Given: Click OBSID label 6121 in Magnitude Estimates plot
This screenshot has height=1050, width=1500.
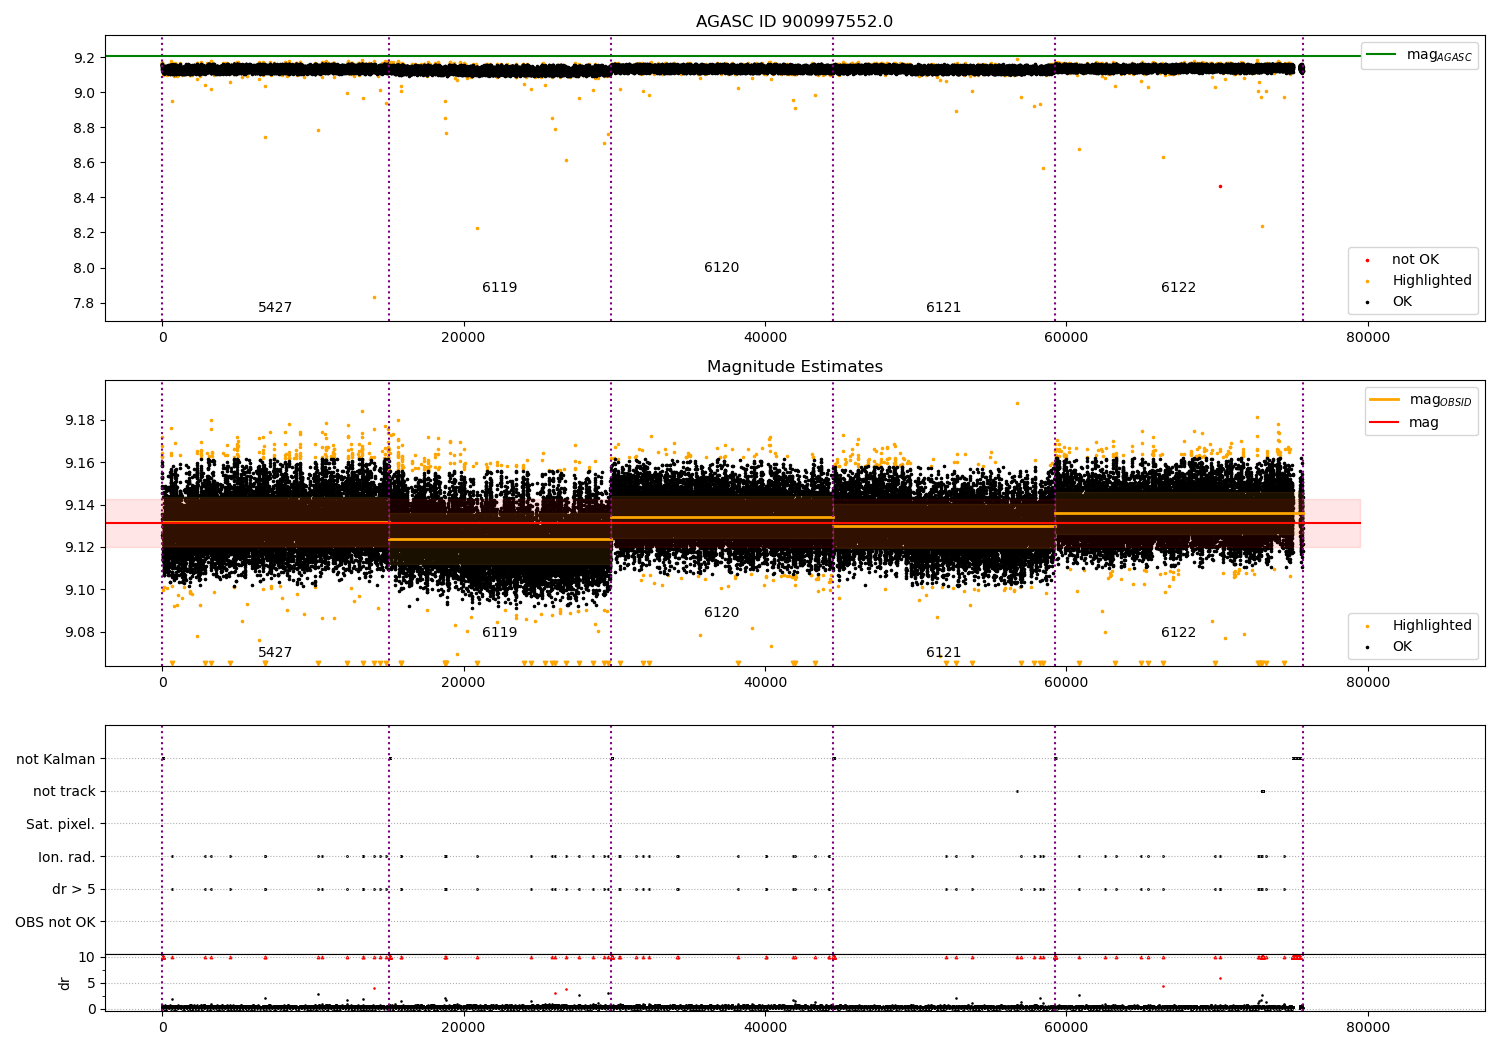Looking at the screenshot, I should coord(943,653).
